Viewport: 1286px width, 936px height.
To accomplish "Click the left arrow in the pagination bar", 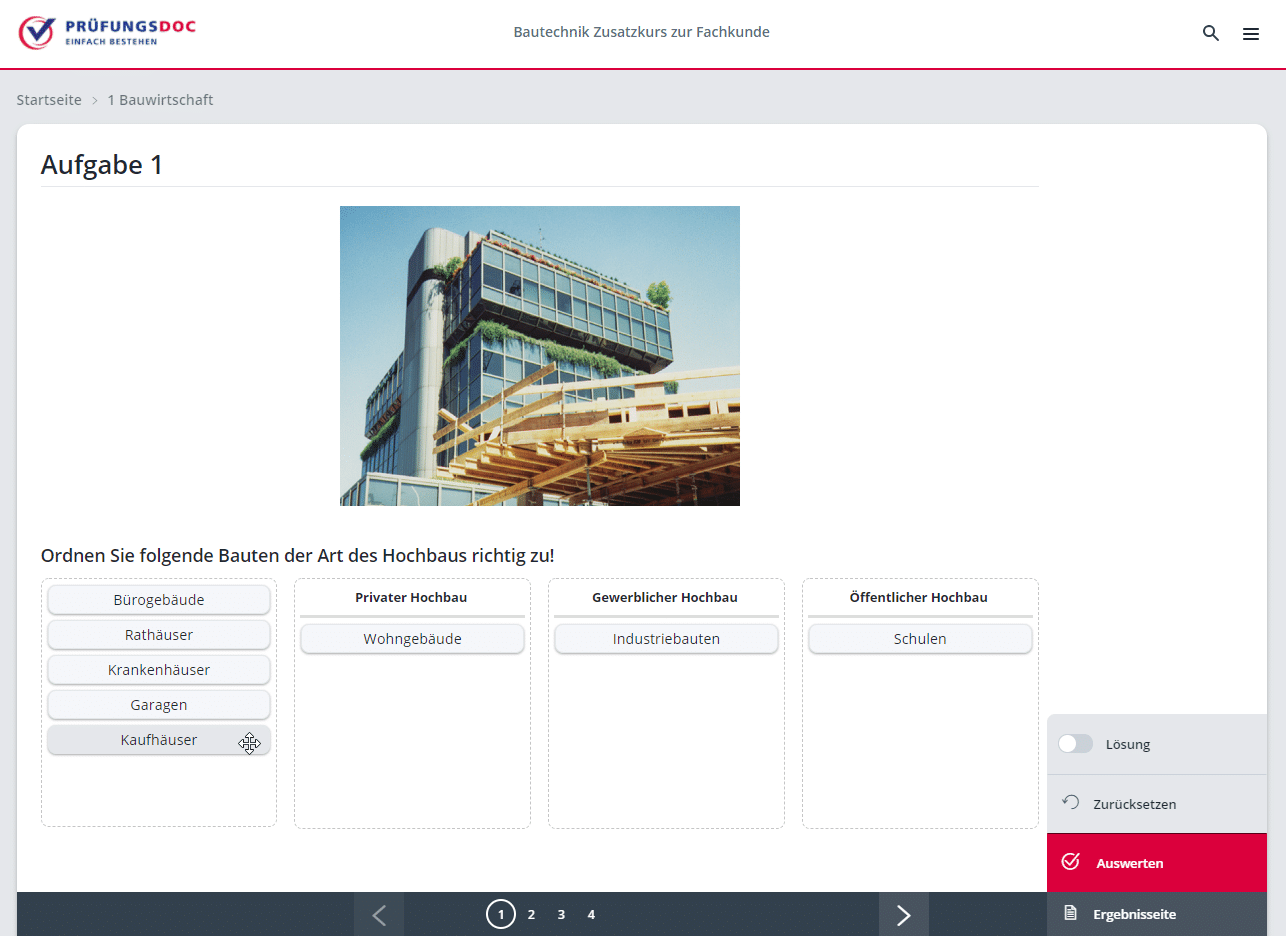I will click(378, 913).
